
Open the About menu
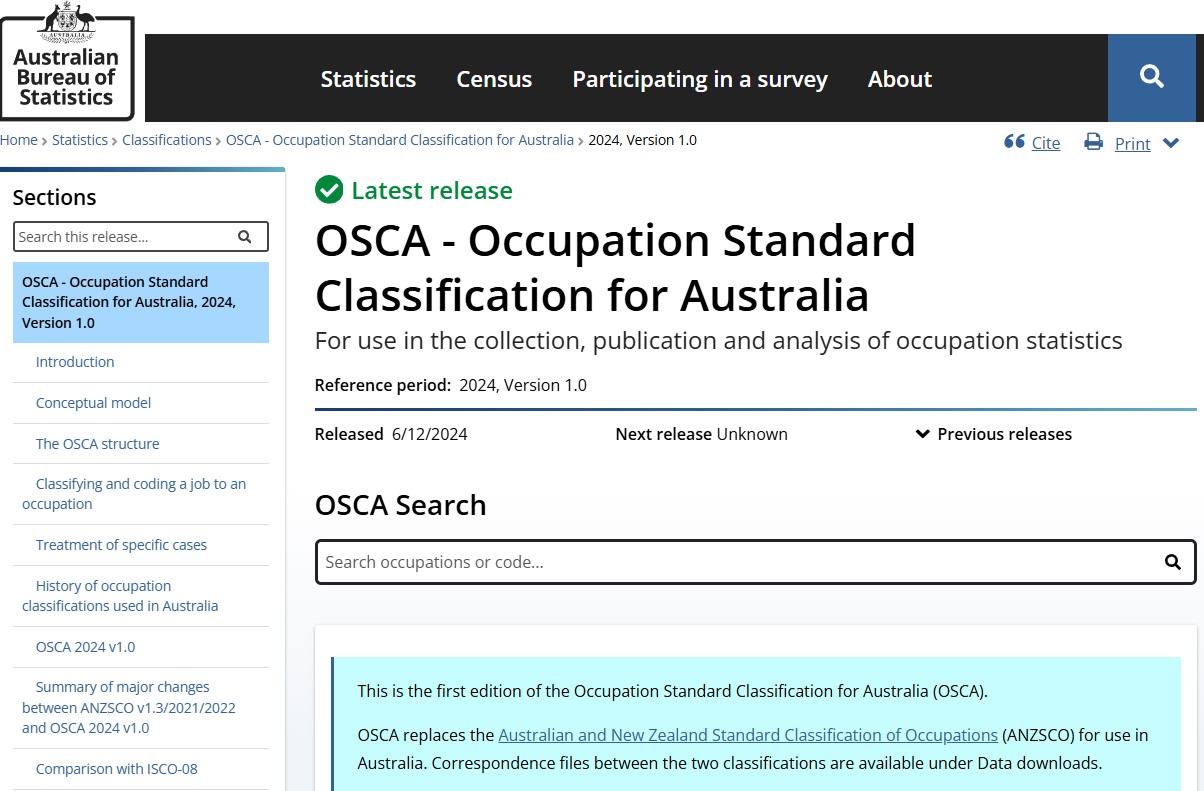tap(900, 79)
